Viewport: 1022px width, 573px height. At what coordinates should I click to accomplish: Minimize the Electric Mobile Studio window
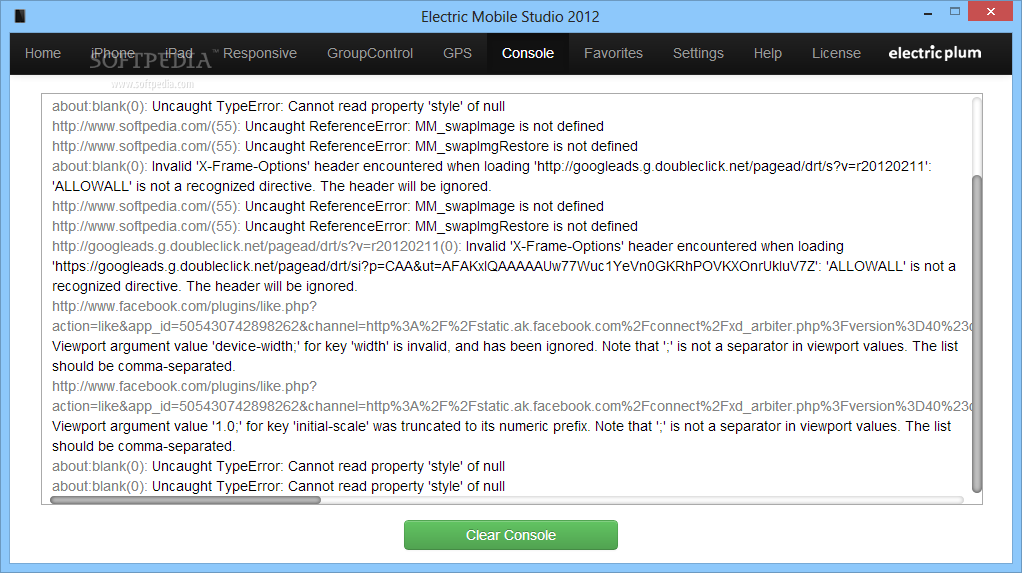tap(927, 13)
